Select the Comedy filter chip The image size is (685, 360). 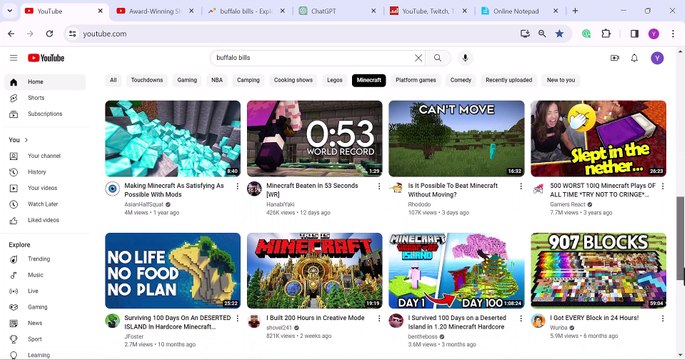(x=461, y=80)
